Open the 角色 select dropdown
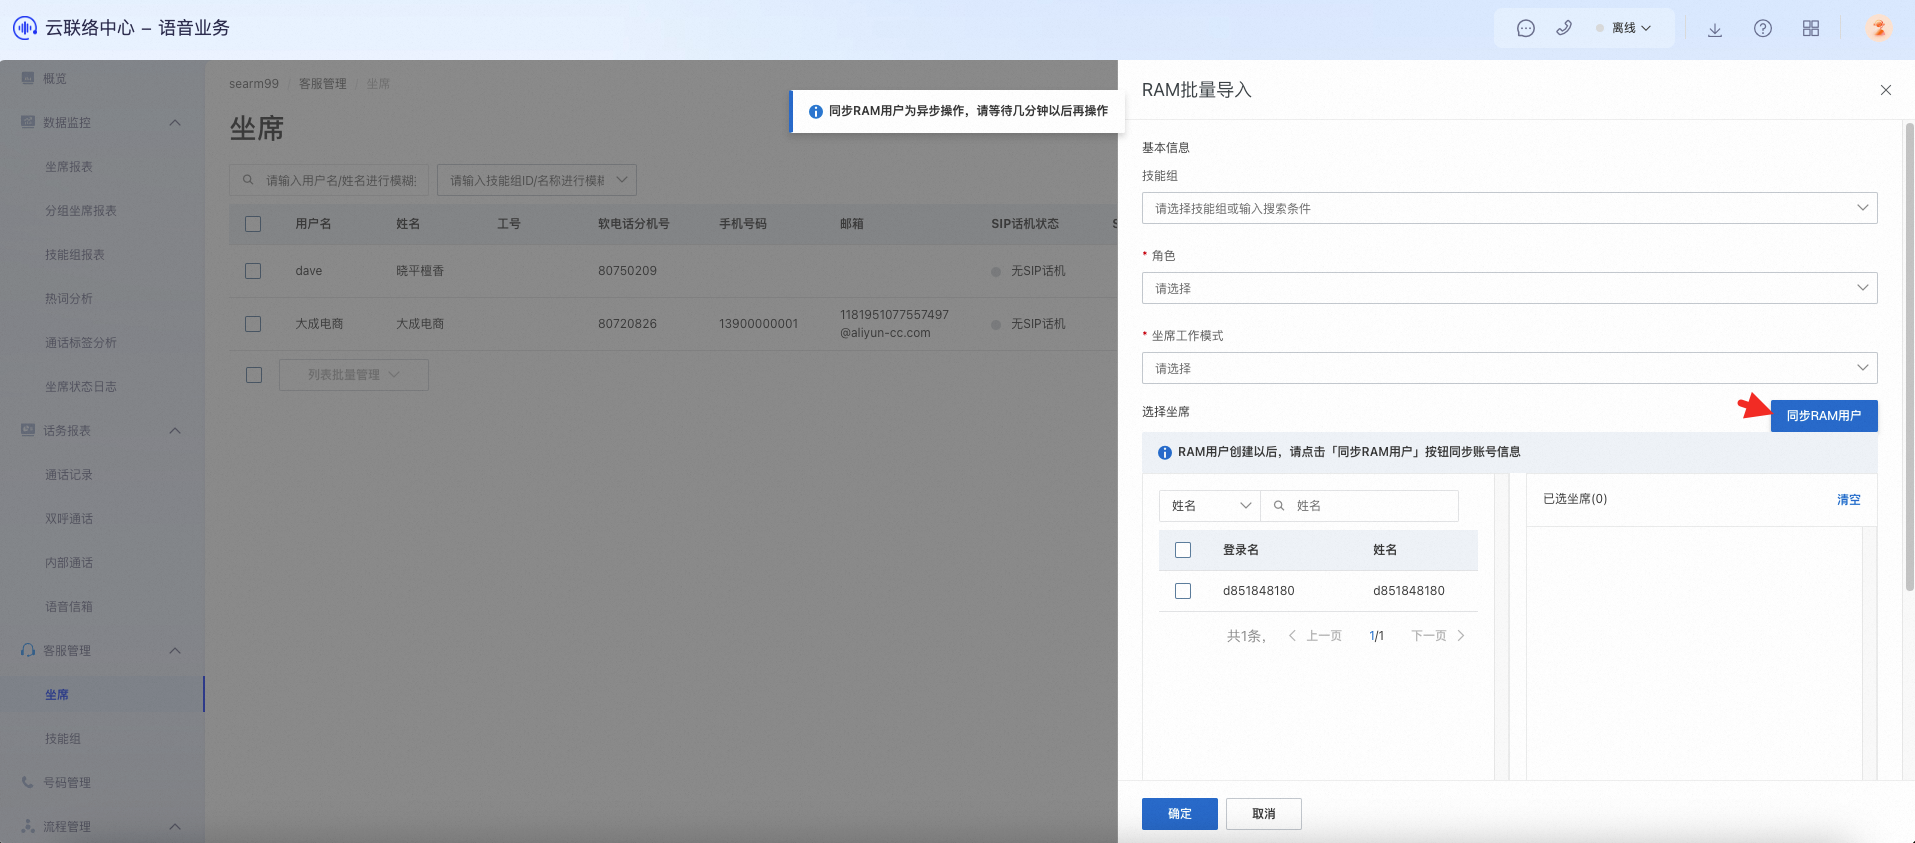 [1509, 288]
